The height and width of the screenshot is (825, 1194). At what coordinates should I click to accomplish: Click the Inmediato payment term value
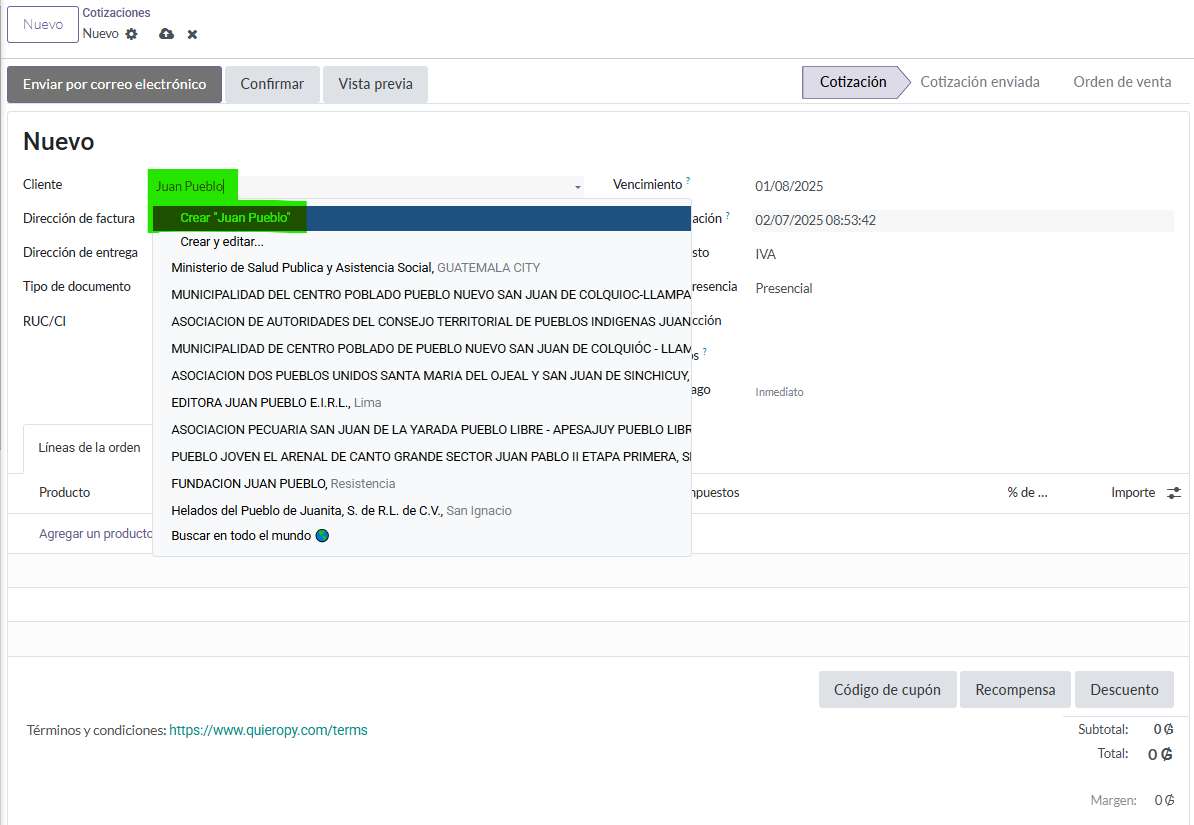coord(779,392)
